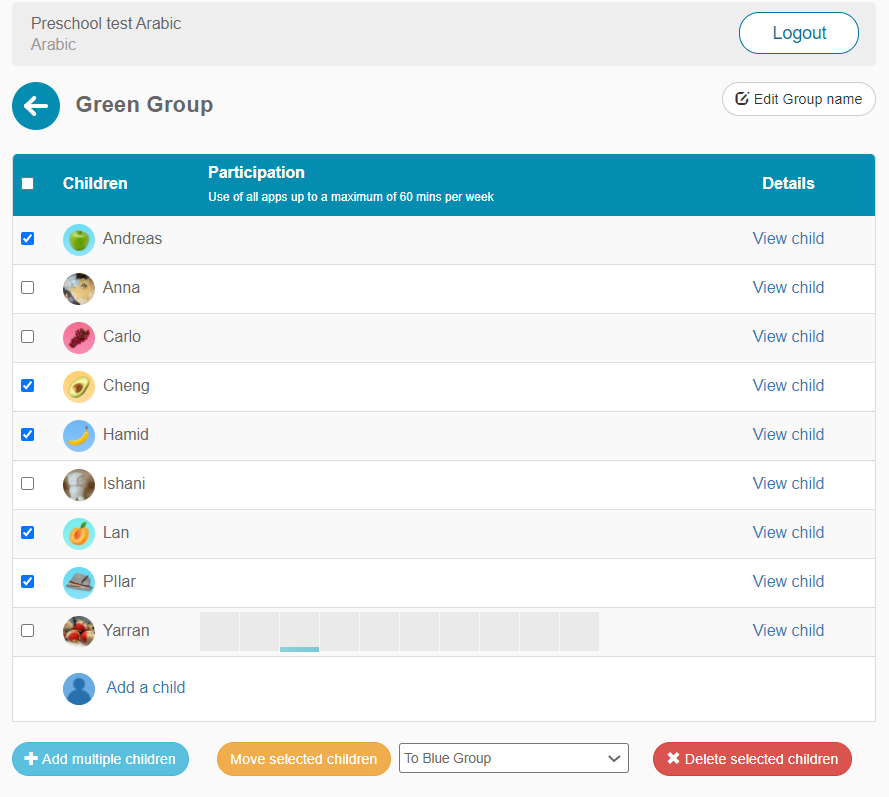Tick the checkbox for Ishani
This screenshot has width=889, height=797.
(x=28, y=484)
